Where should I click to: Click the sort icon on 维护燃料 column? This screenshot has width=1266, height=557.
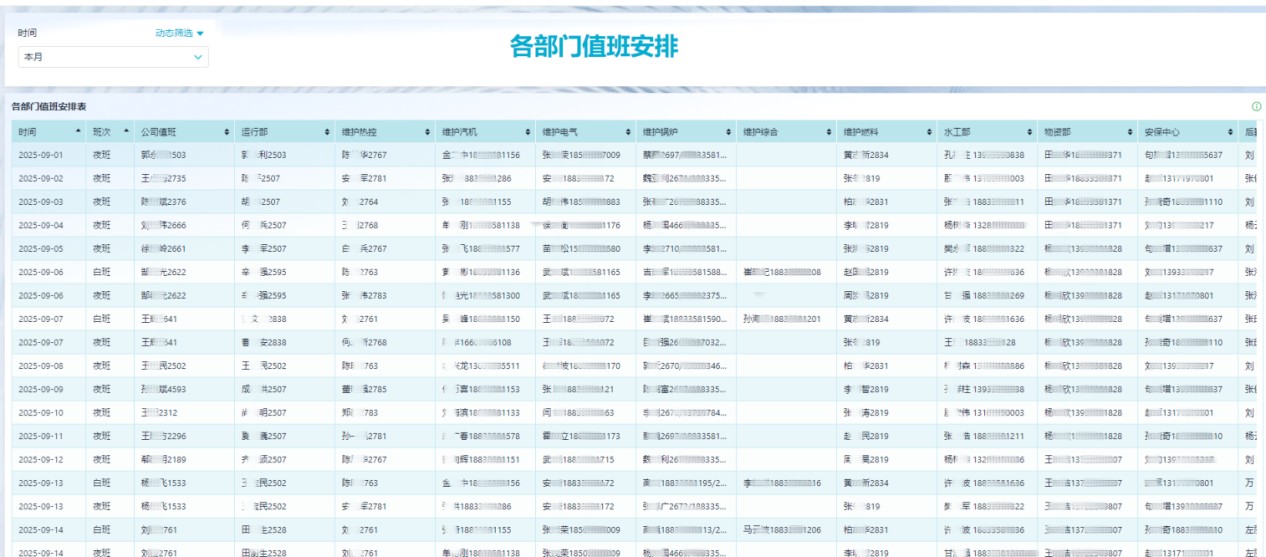[929, 132]
